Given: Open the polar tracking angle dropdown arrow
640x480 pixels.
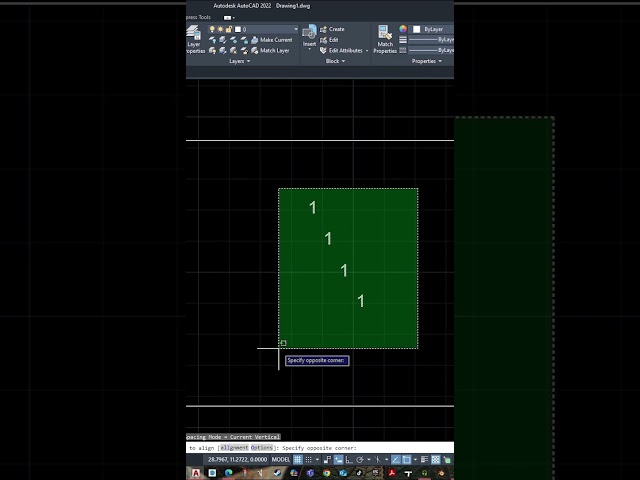Looking at the screenshot, I should [369, 460].
